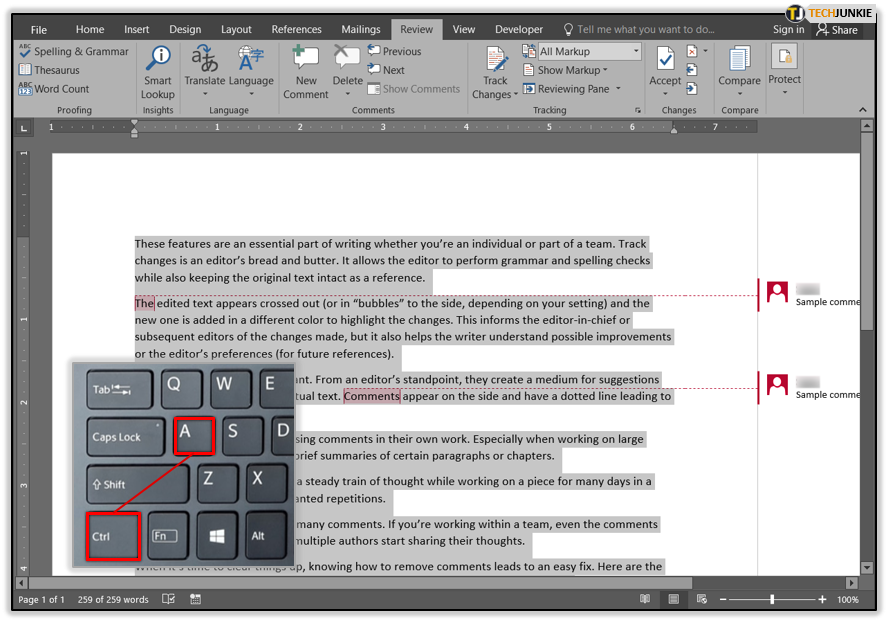Click the Show Markup icon
The height and width of the screenshot is (622, 888).
pos(528,70)
